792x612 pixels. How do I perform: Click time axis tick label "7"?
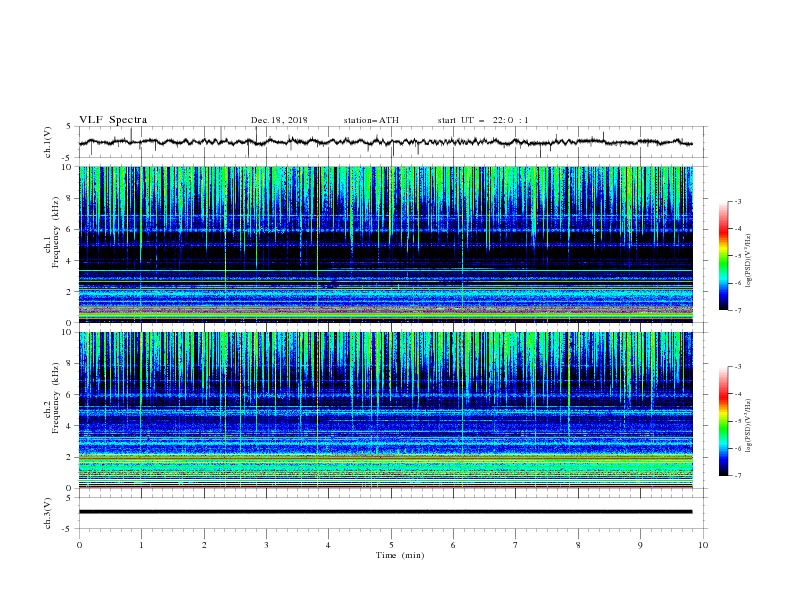point(516,545)
